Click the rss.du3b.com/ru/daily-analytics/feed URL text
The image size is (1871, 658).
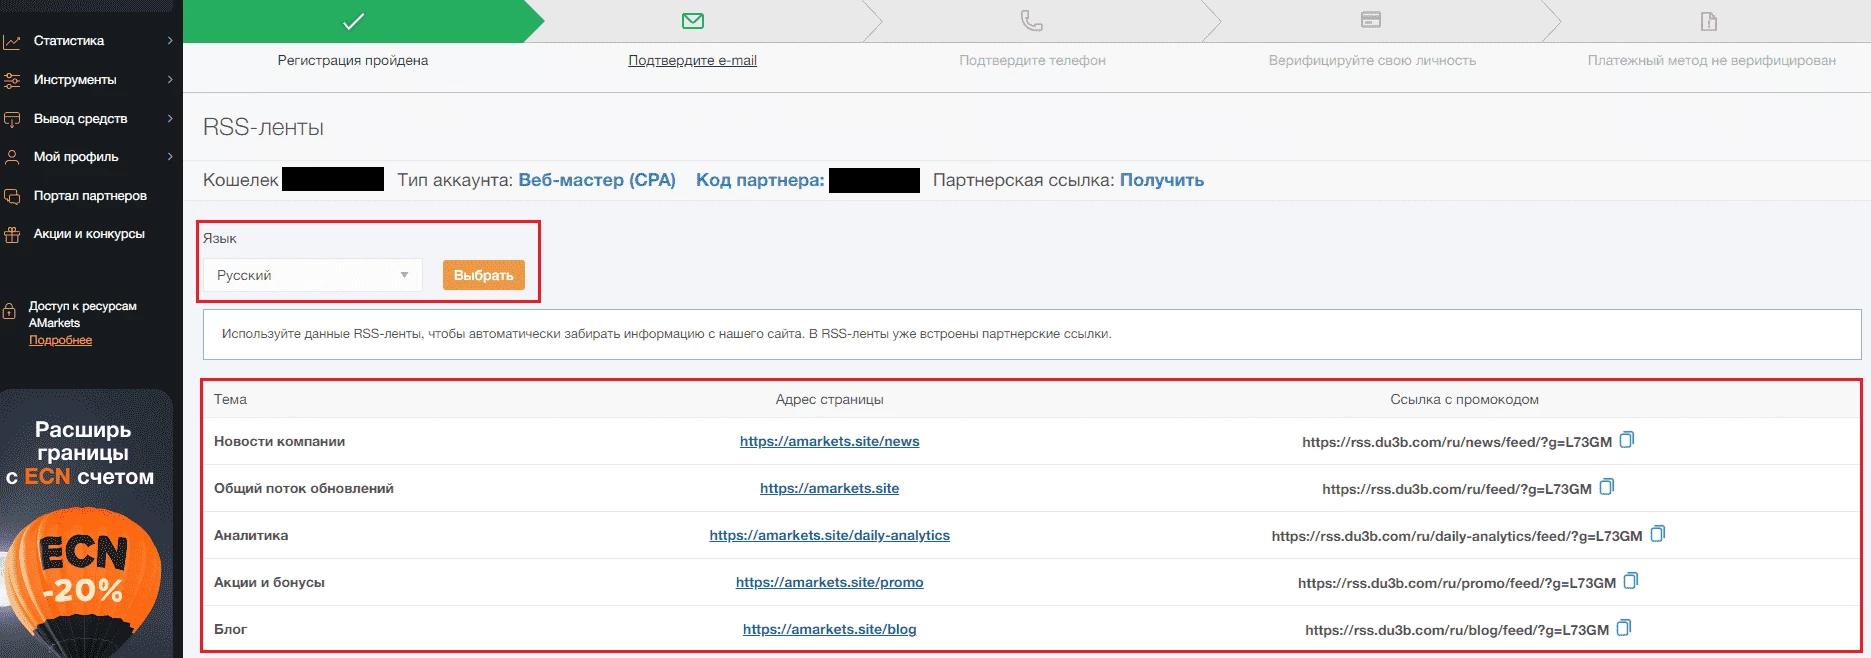pos(1457,536)
